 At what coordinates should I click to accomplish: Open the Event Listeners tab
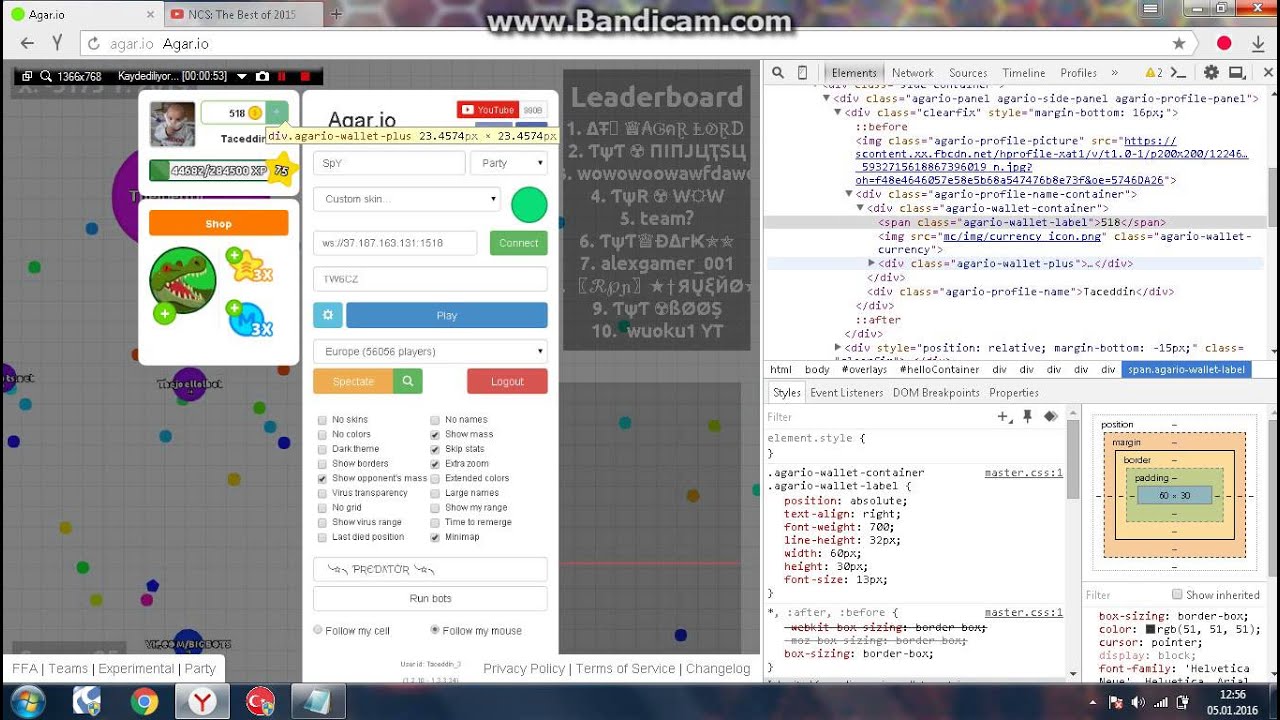coord(846,393)
